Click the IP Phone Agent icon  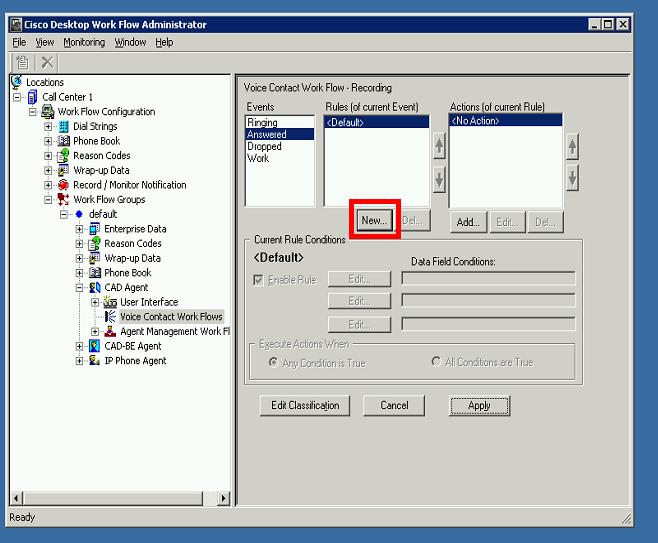(x=95, y=360)
